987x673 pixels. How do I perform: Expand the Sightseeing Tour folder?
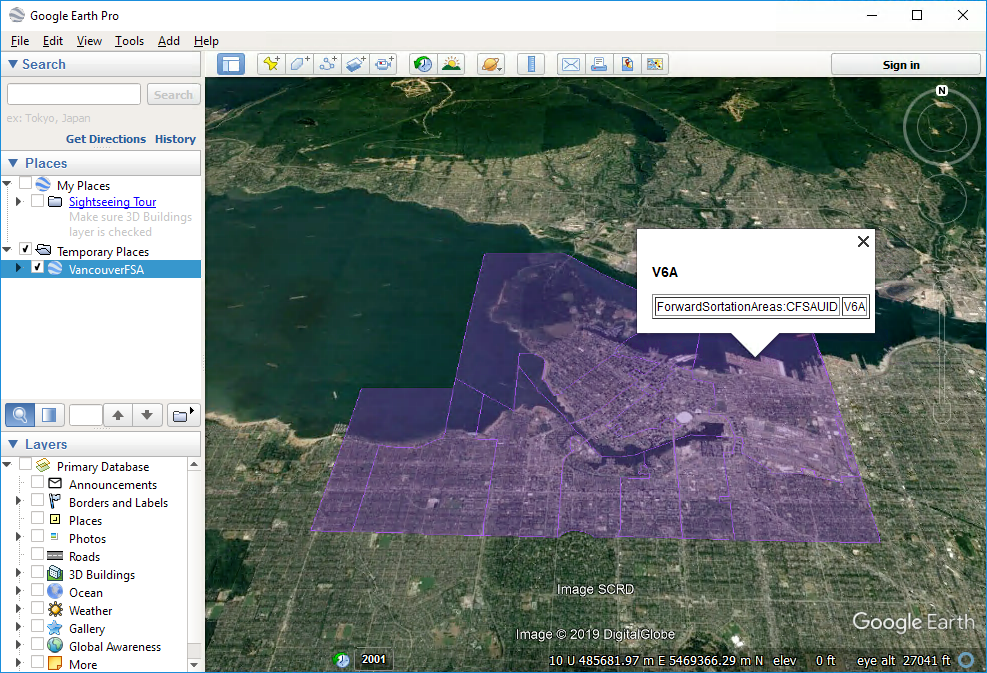[18, 201]
